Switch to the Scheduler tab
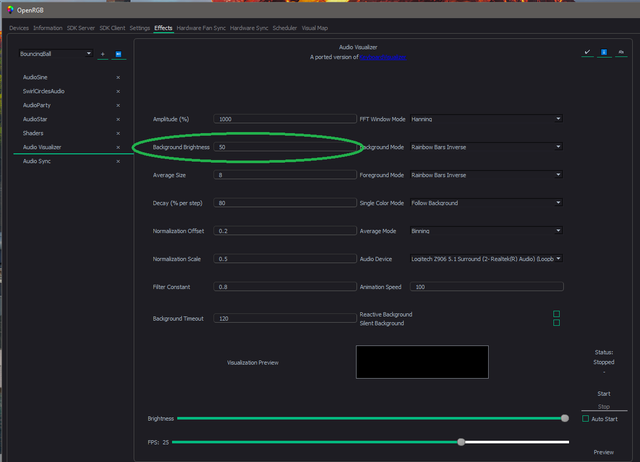 [284, 28]
